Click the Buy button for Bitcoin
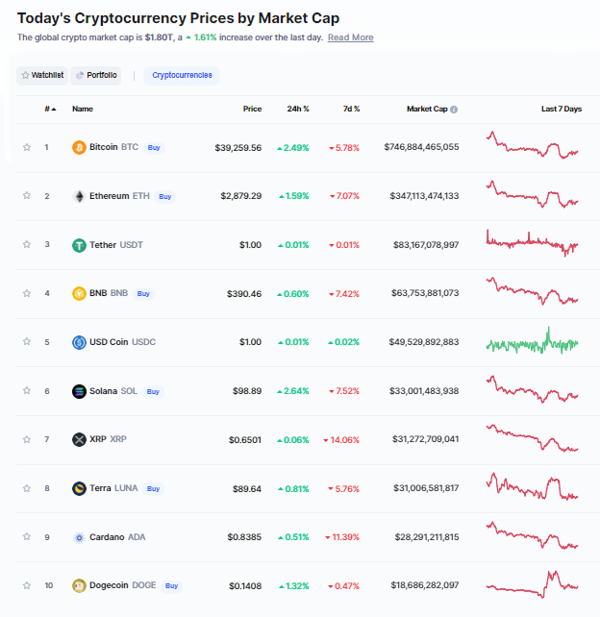This screenshot has height=617, width=600. [x=154, y=148]
